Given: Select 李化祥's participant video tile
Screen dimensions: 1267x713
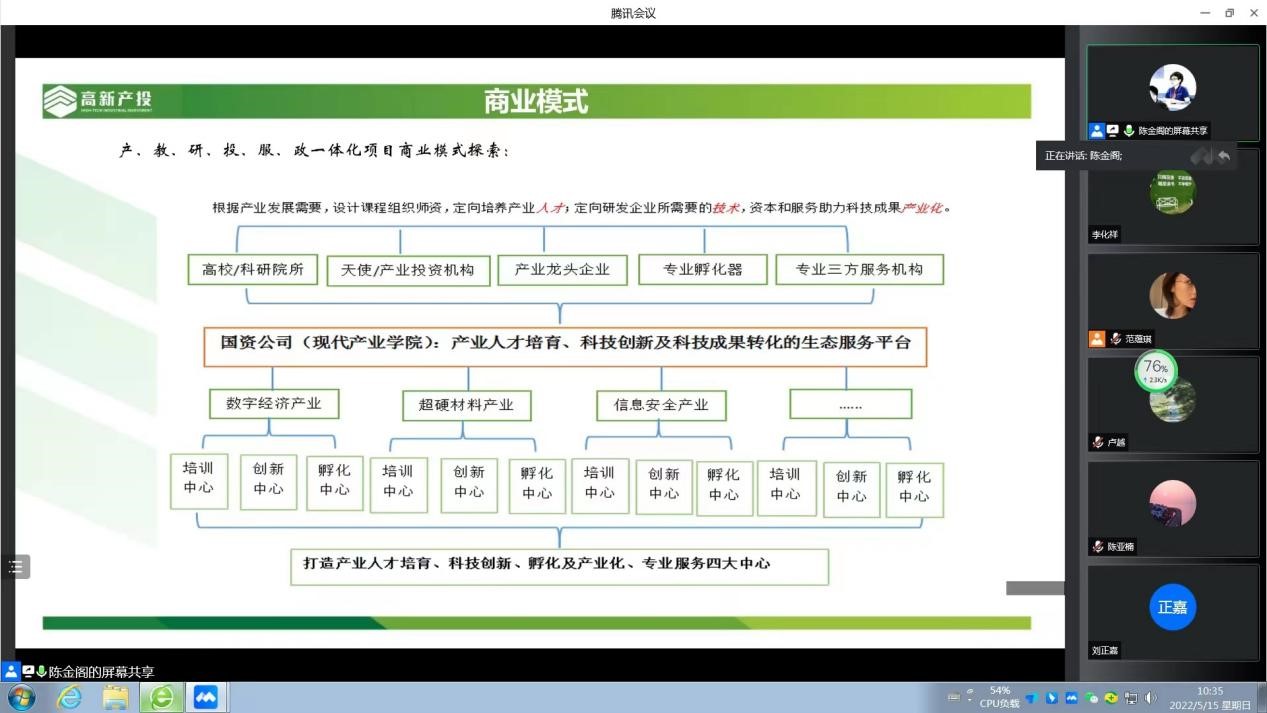Looking at the screenshot, I should tap(1172, 195).
